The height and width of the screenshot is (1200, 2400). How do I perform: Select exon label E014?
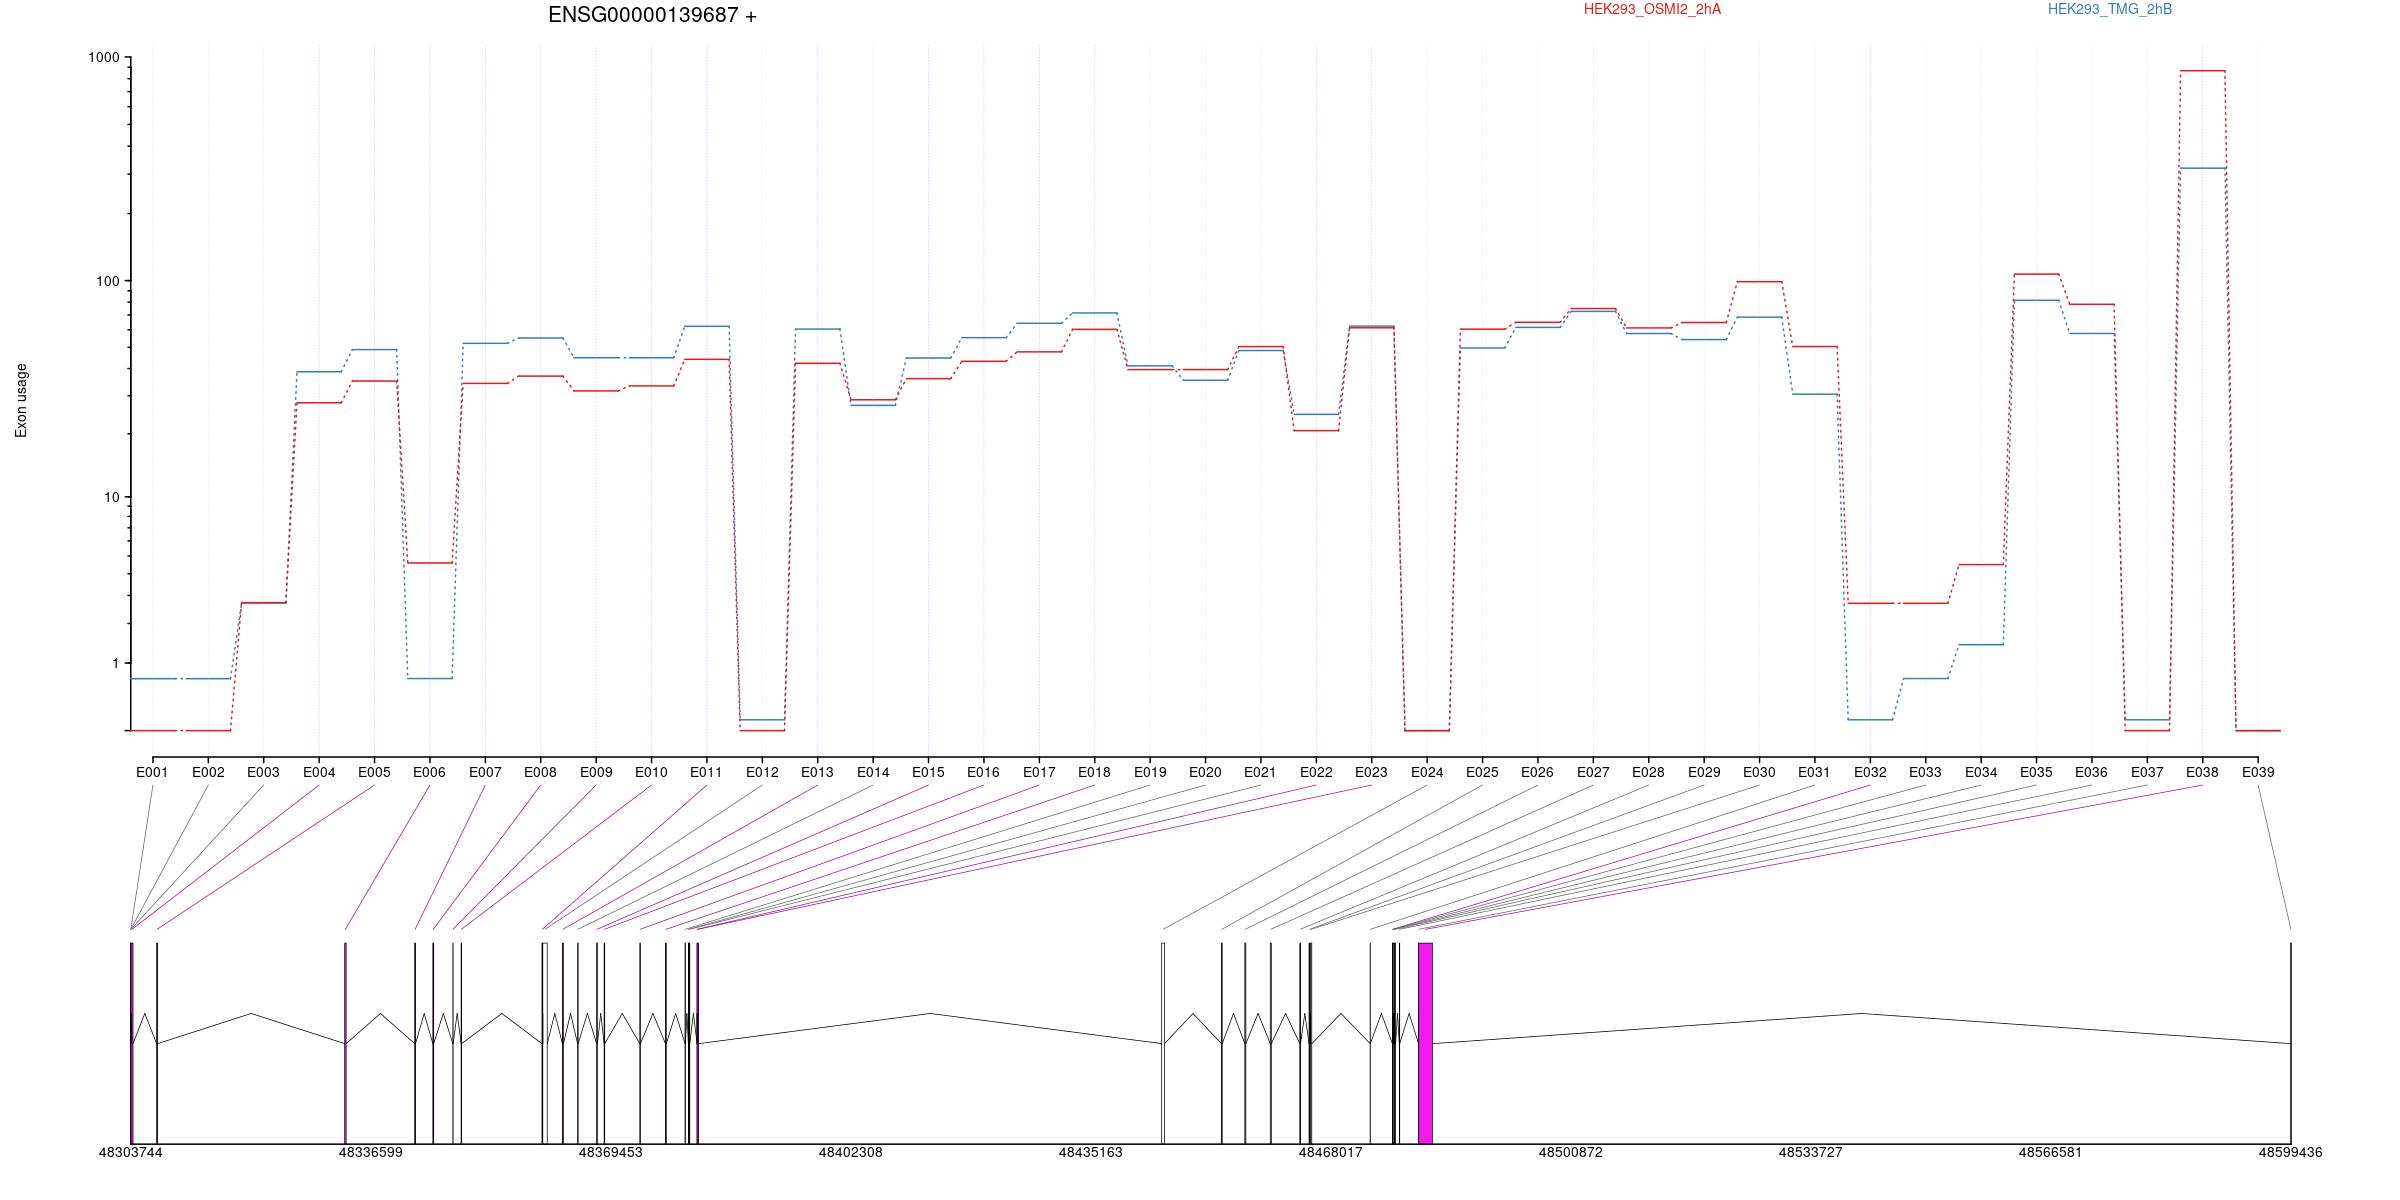pos(873,772)
